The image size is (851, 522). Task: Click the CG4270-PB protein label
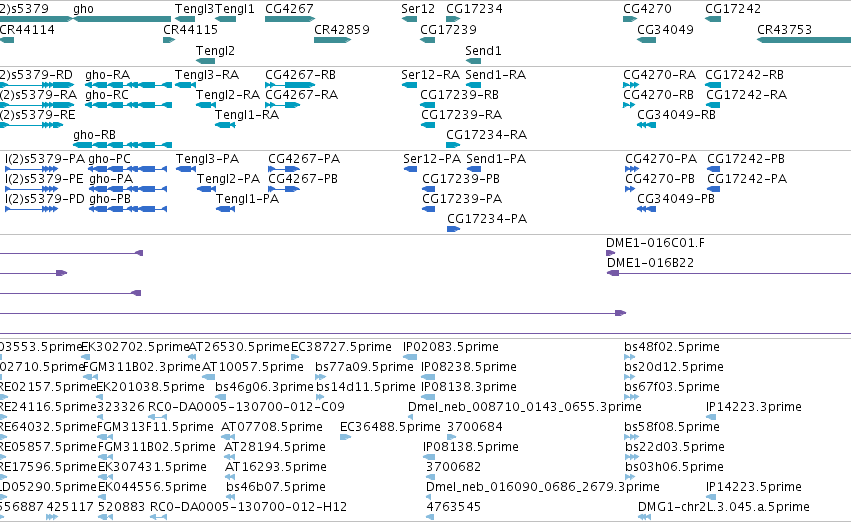[x=660, y=179]
